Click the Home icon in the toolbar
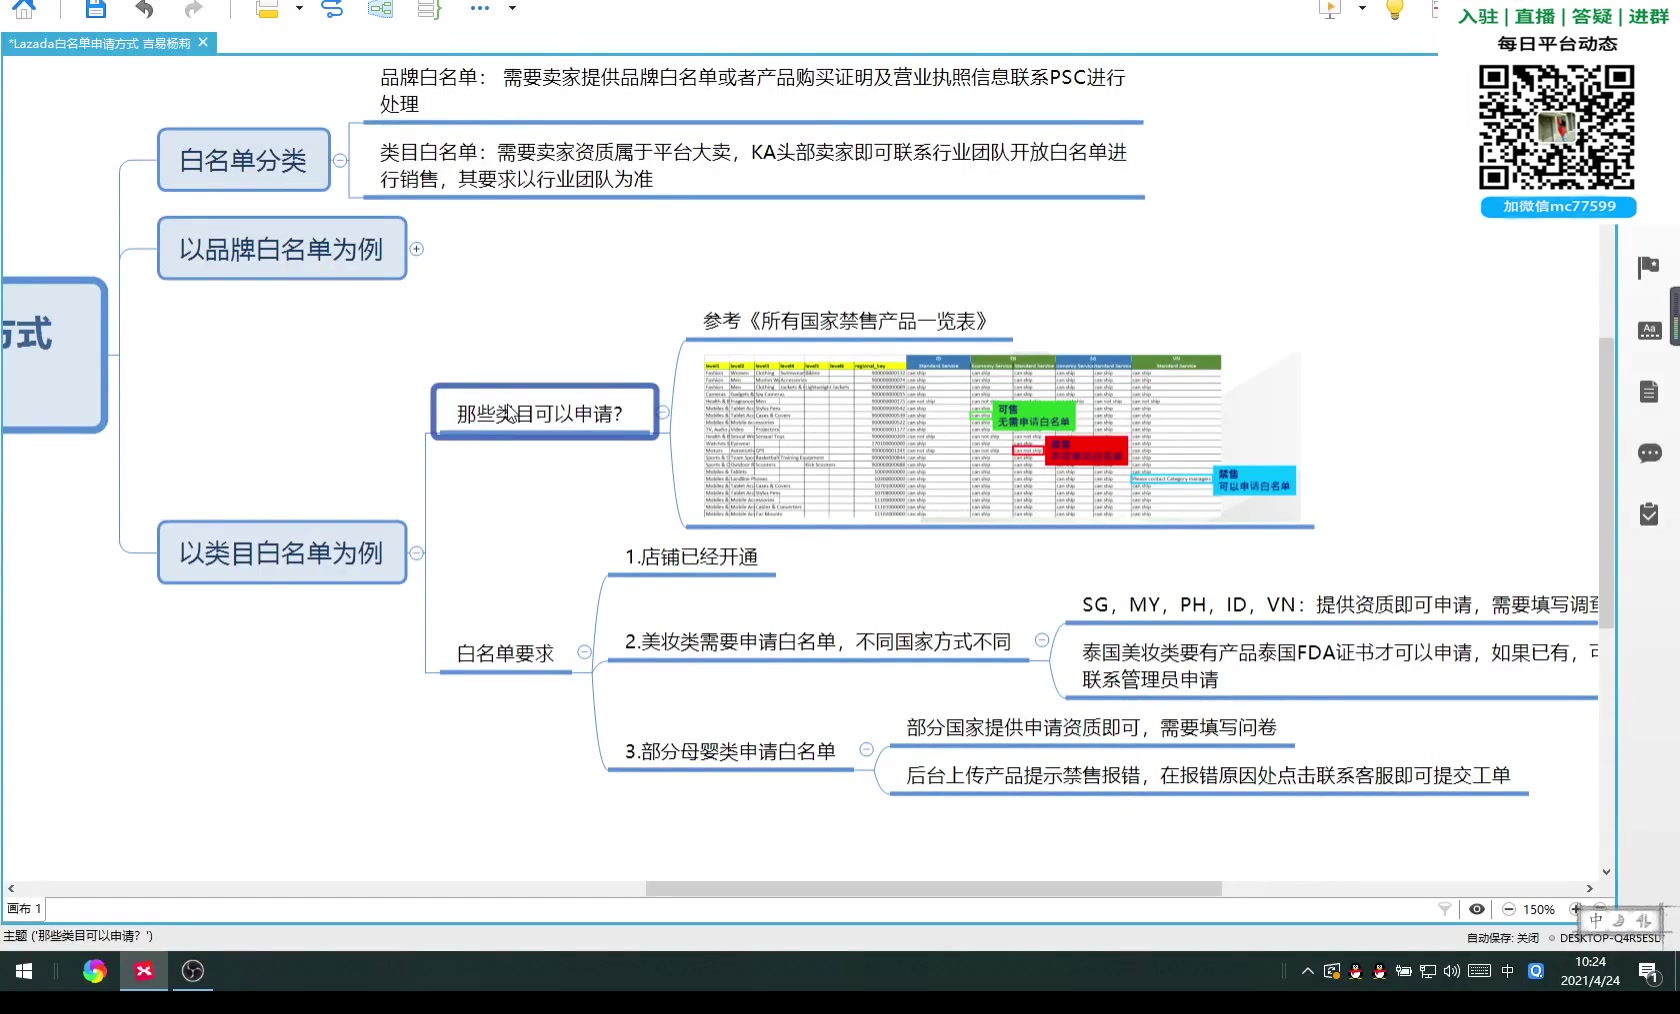Viewport: 1680px width, 1014px height. [24, 9]
